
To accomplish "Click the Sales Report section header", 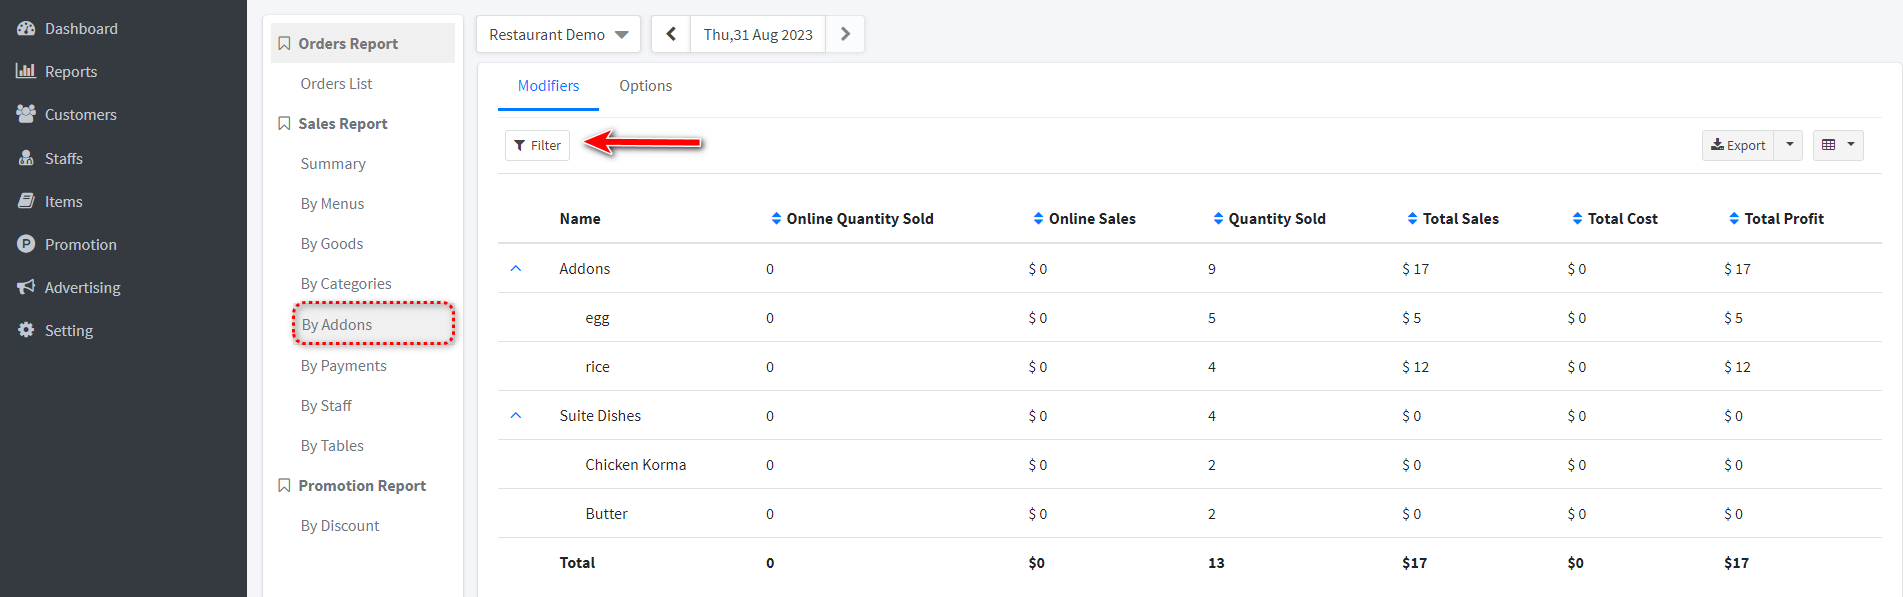I will pos(342,123).
